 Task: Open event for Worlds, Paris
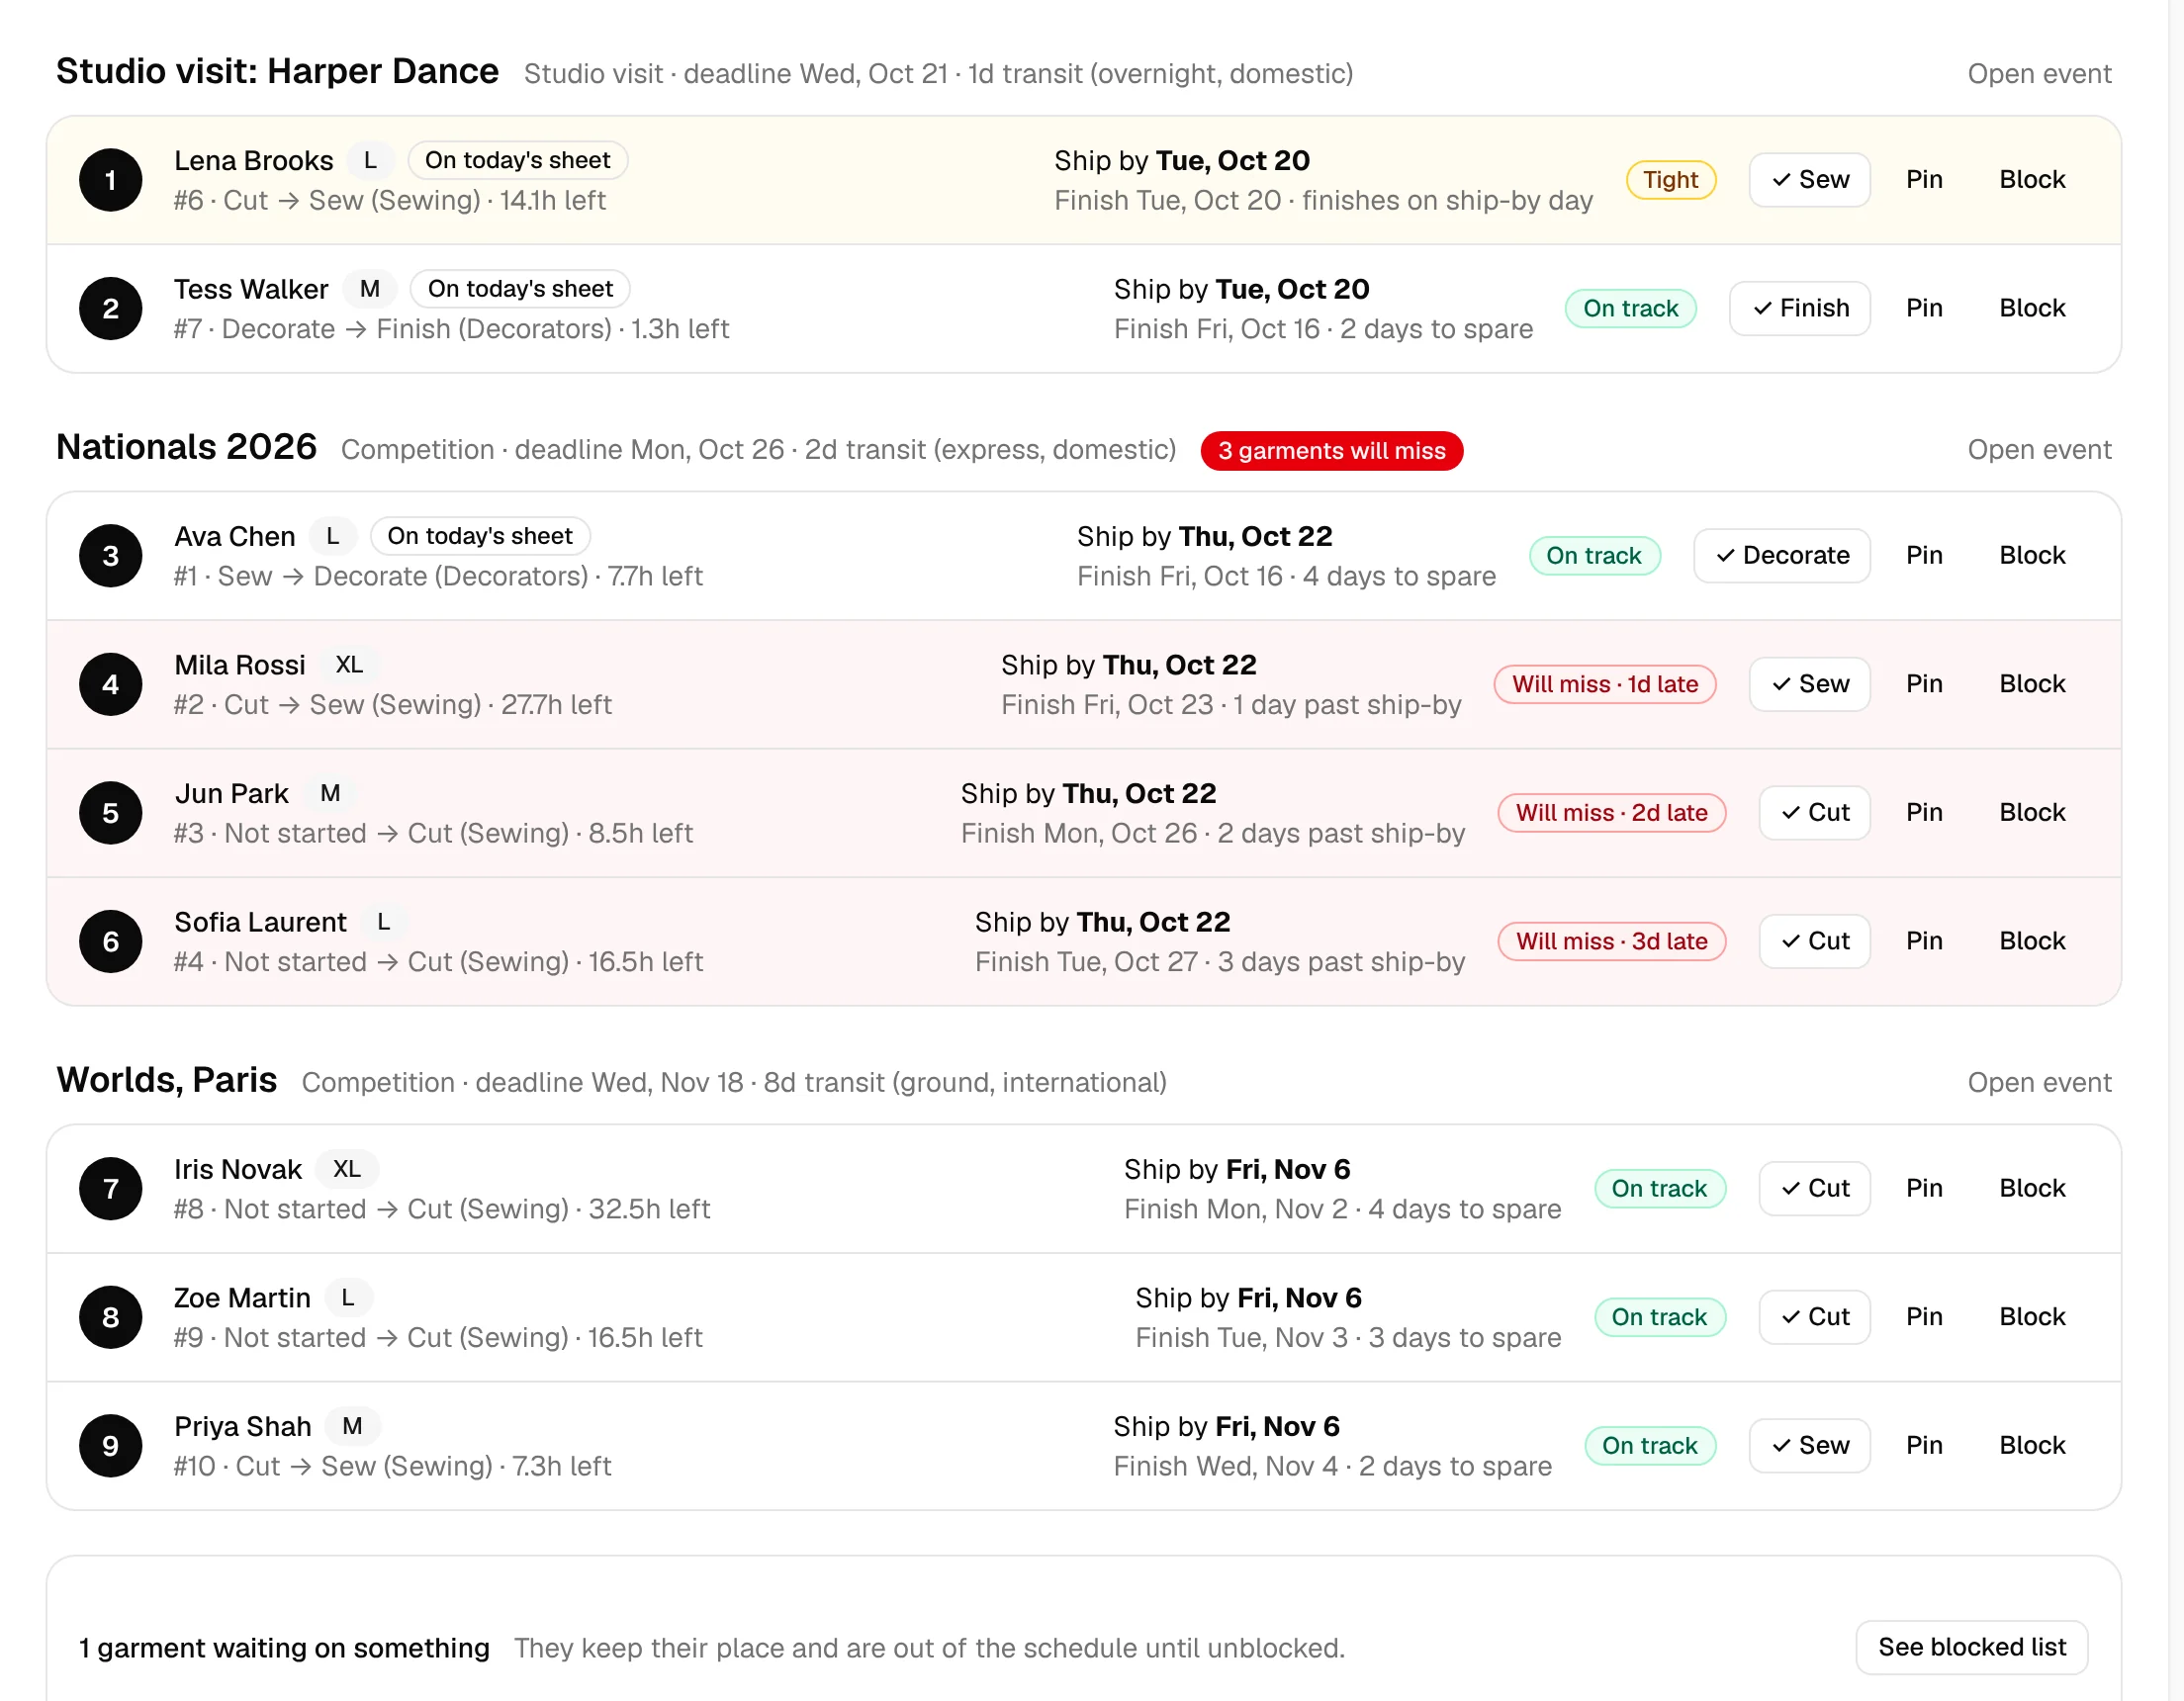click(x=2039, y=1083)
